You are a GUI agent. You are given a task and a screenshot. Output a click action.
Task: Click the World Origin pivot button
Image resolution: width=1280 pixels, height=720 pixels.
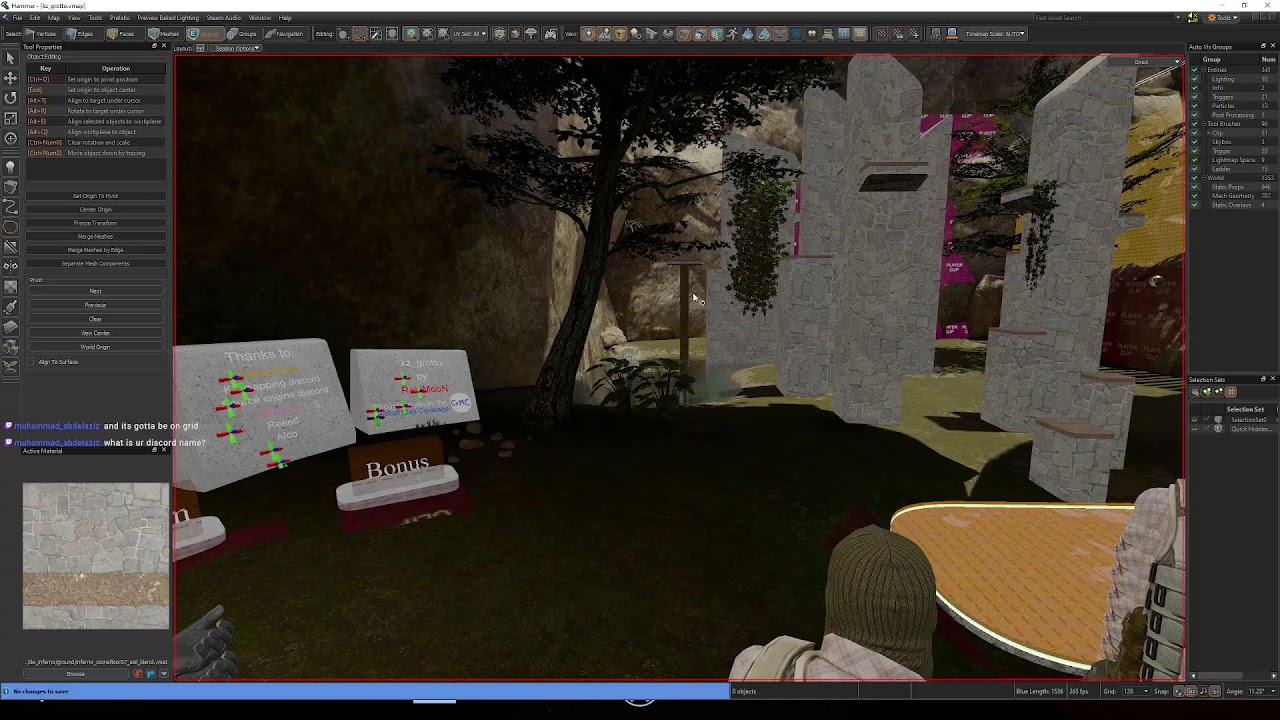(x=95, y=347)
